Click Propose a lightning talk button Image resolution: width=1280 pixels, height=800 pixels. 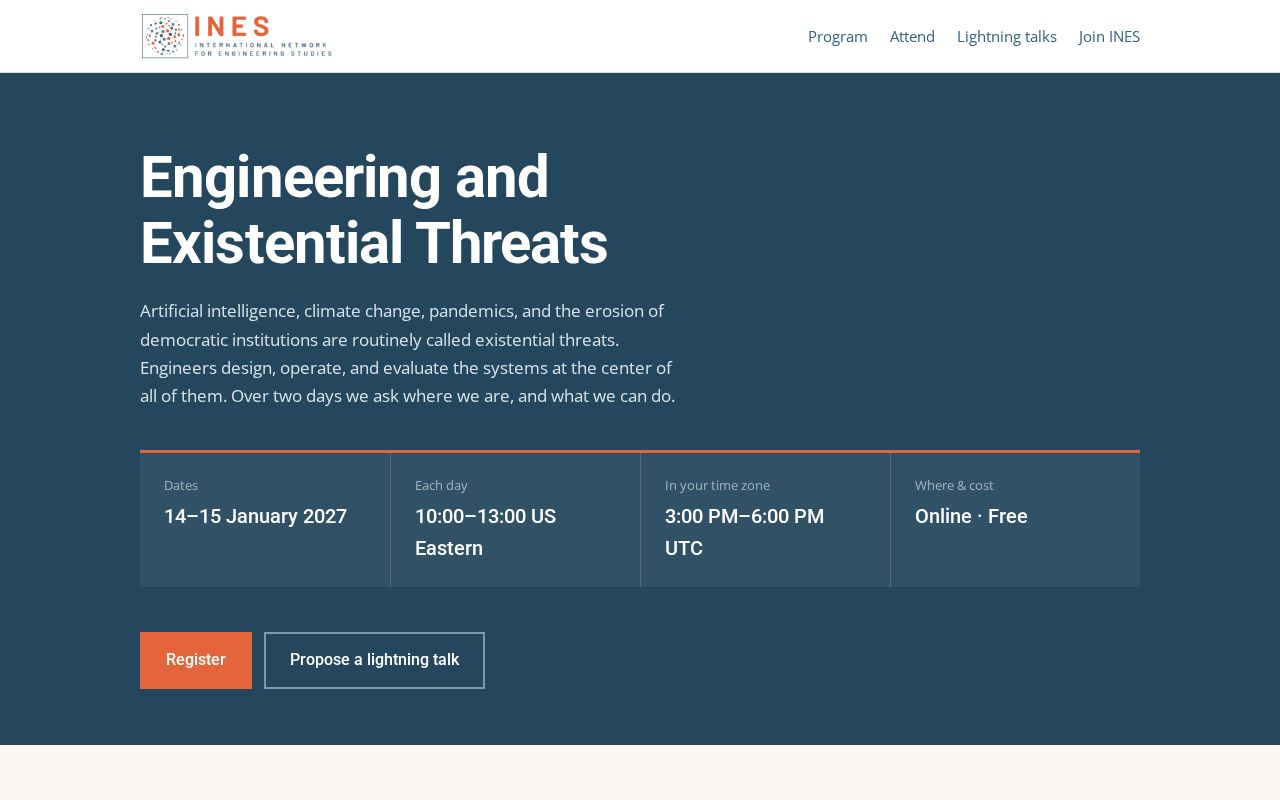tap(374, 660)
